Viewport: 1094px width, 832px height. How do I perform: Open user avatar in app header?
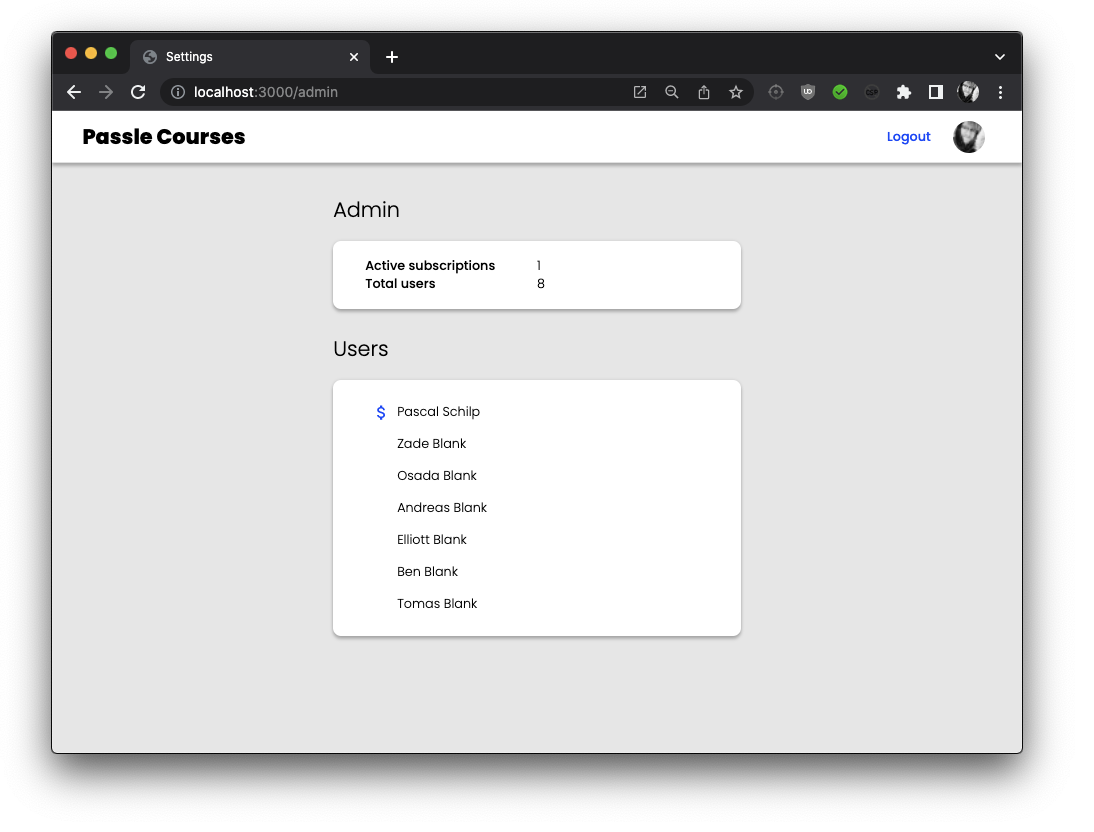[968, 137]
